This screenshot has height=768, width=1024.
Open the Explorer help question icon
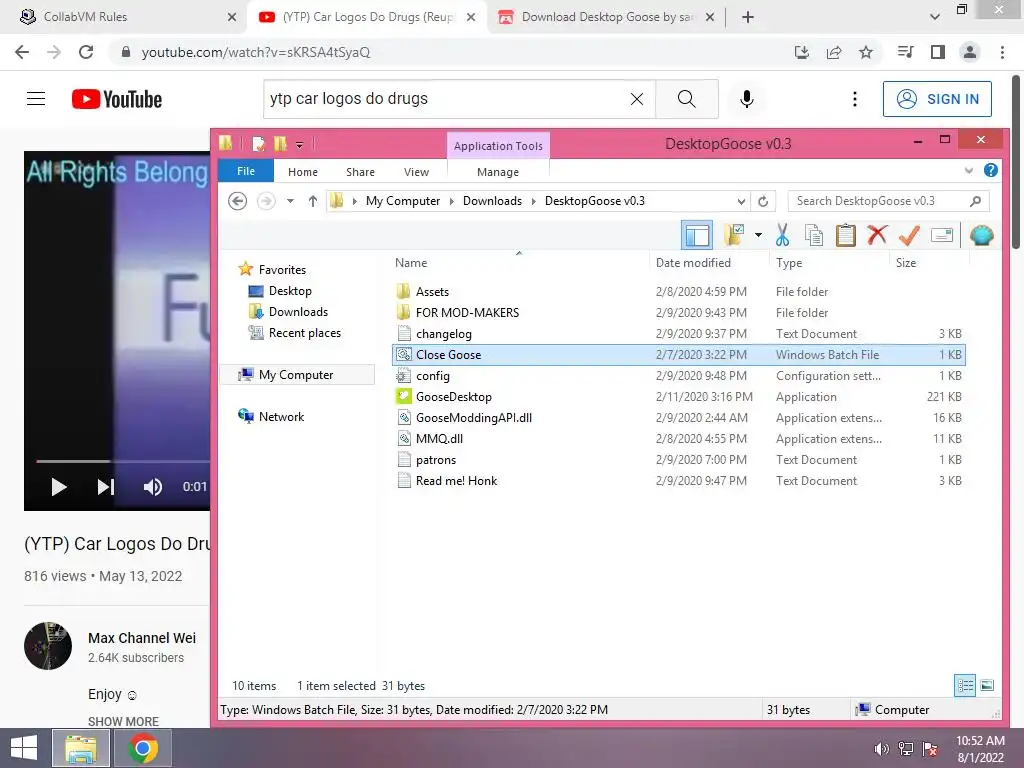tap(990, 170)
